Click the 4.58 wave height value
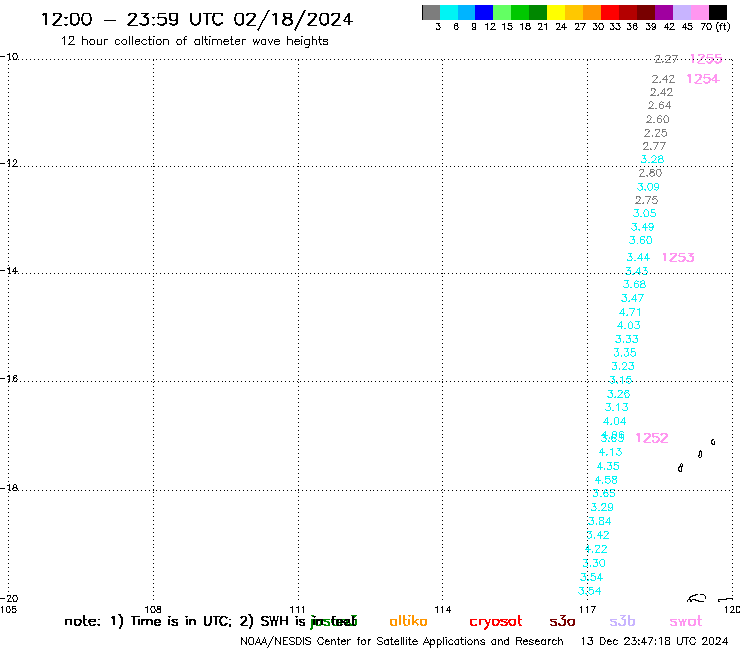Screen dimensions: 740x650 pyautogui.click(x=606, y=480)
